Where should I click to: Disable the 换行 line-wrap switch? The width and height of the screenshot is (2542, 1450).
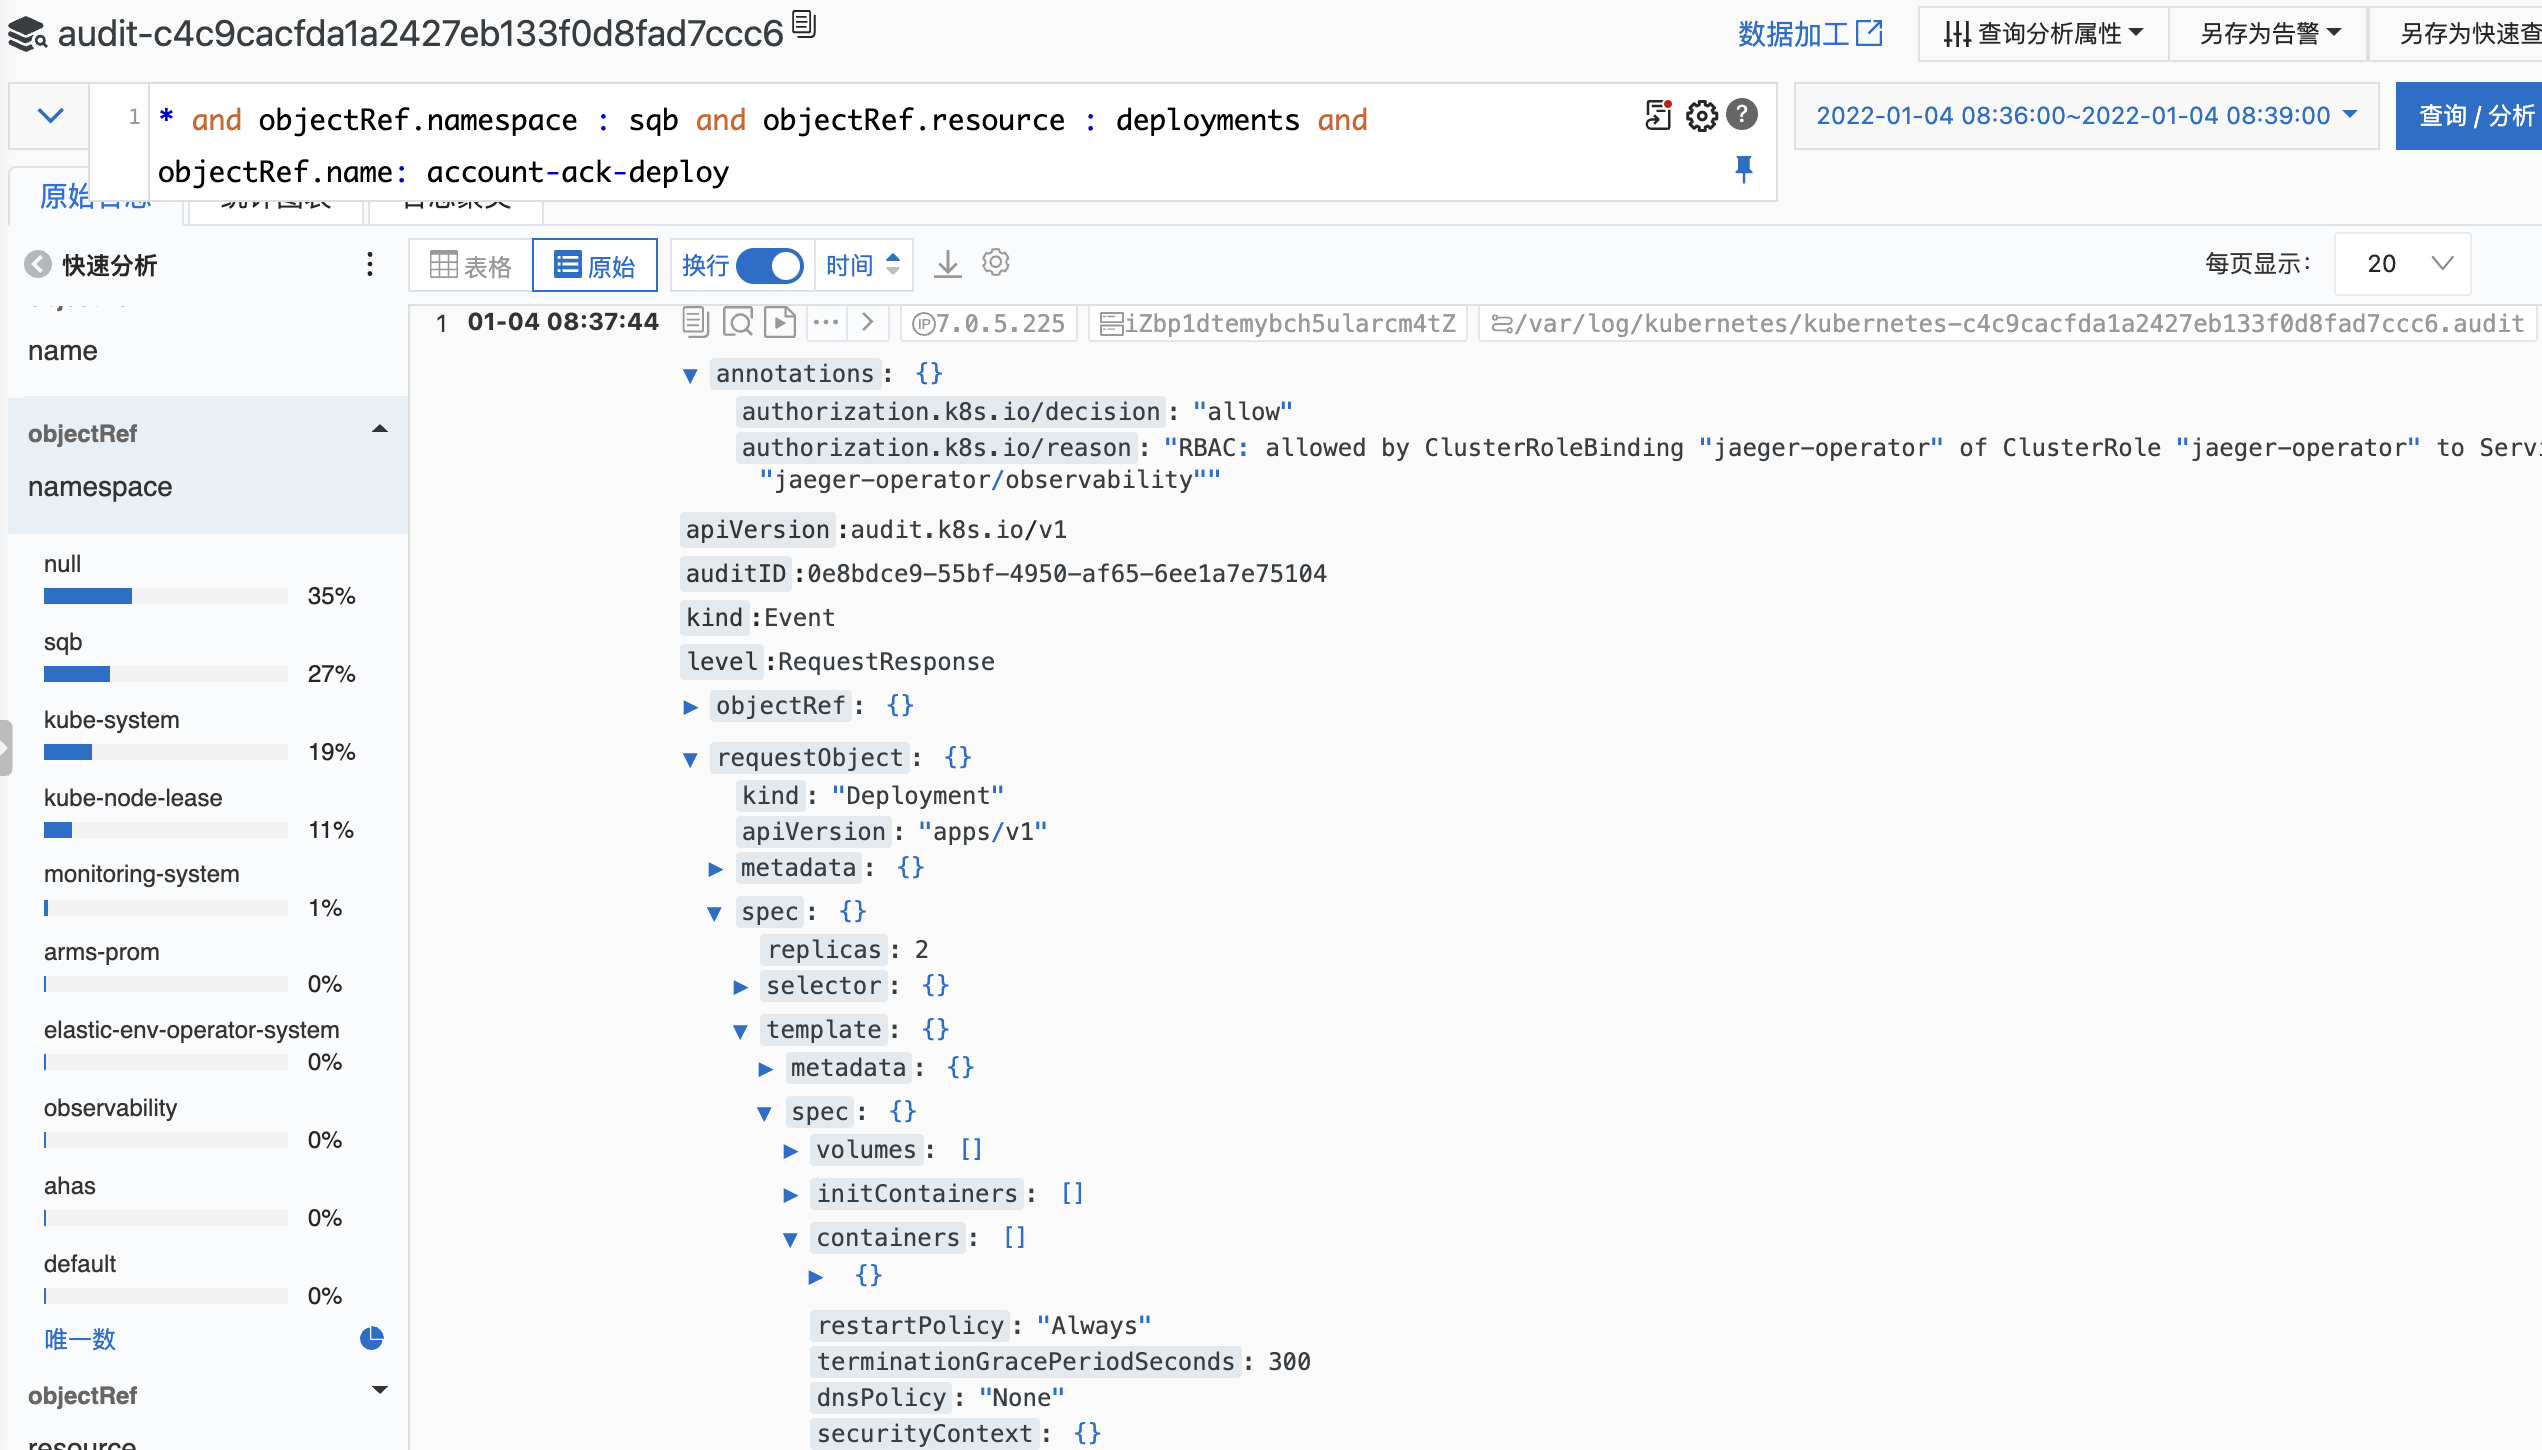click(x=770, y=265)
